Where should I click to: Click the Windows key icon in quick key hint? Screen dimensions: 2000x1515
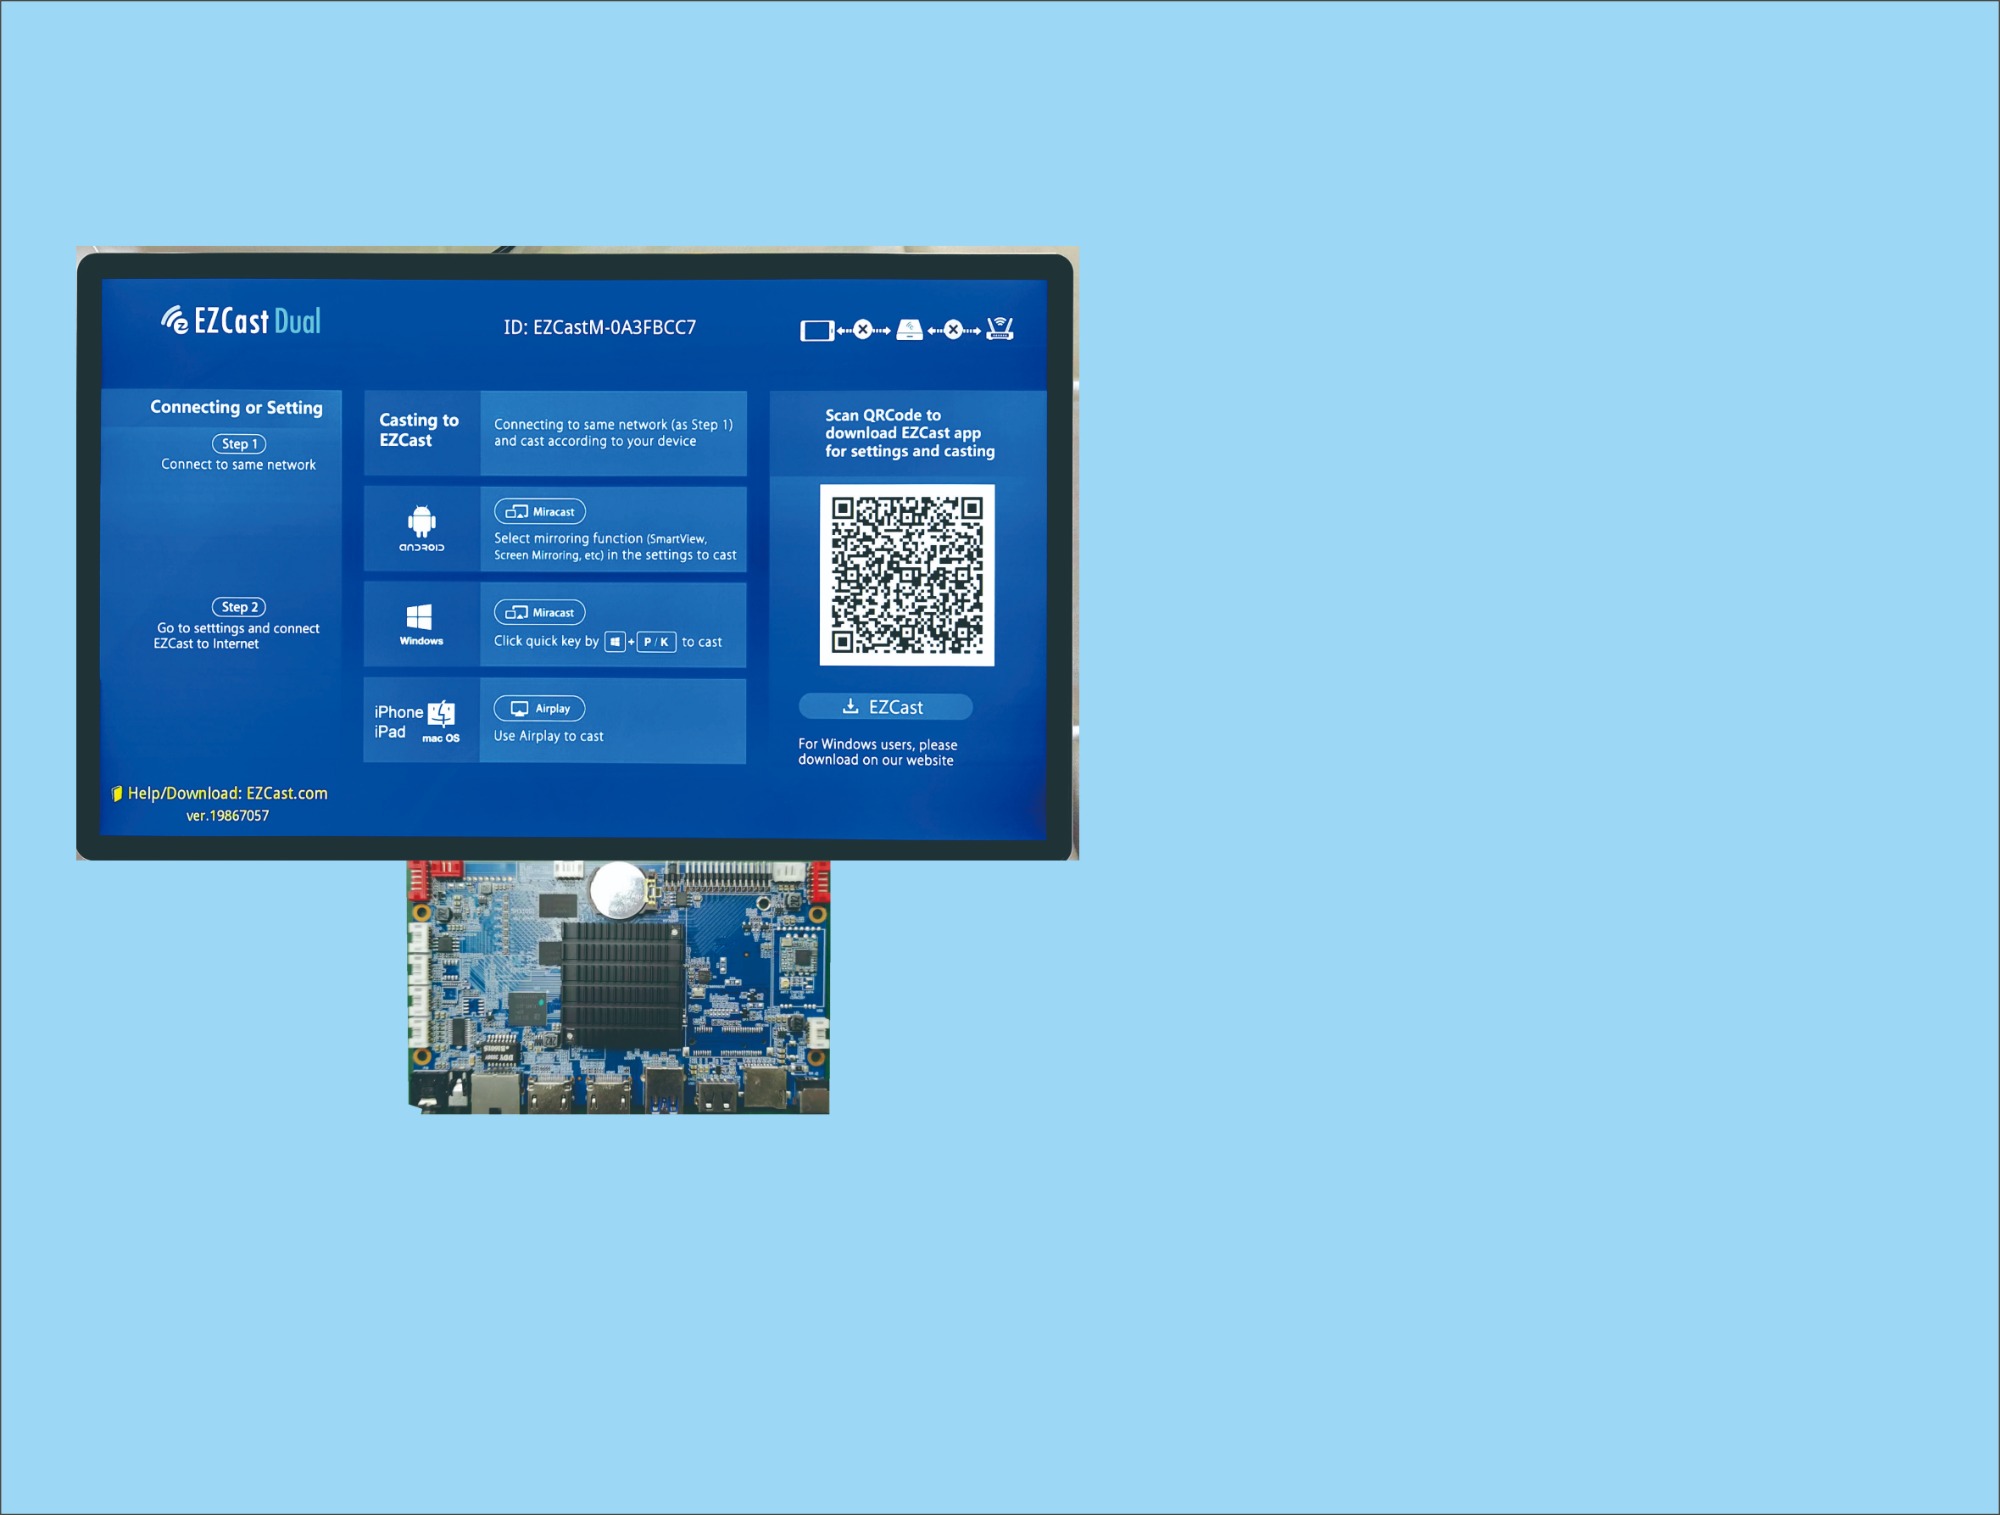coord(615,642)
